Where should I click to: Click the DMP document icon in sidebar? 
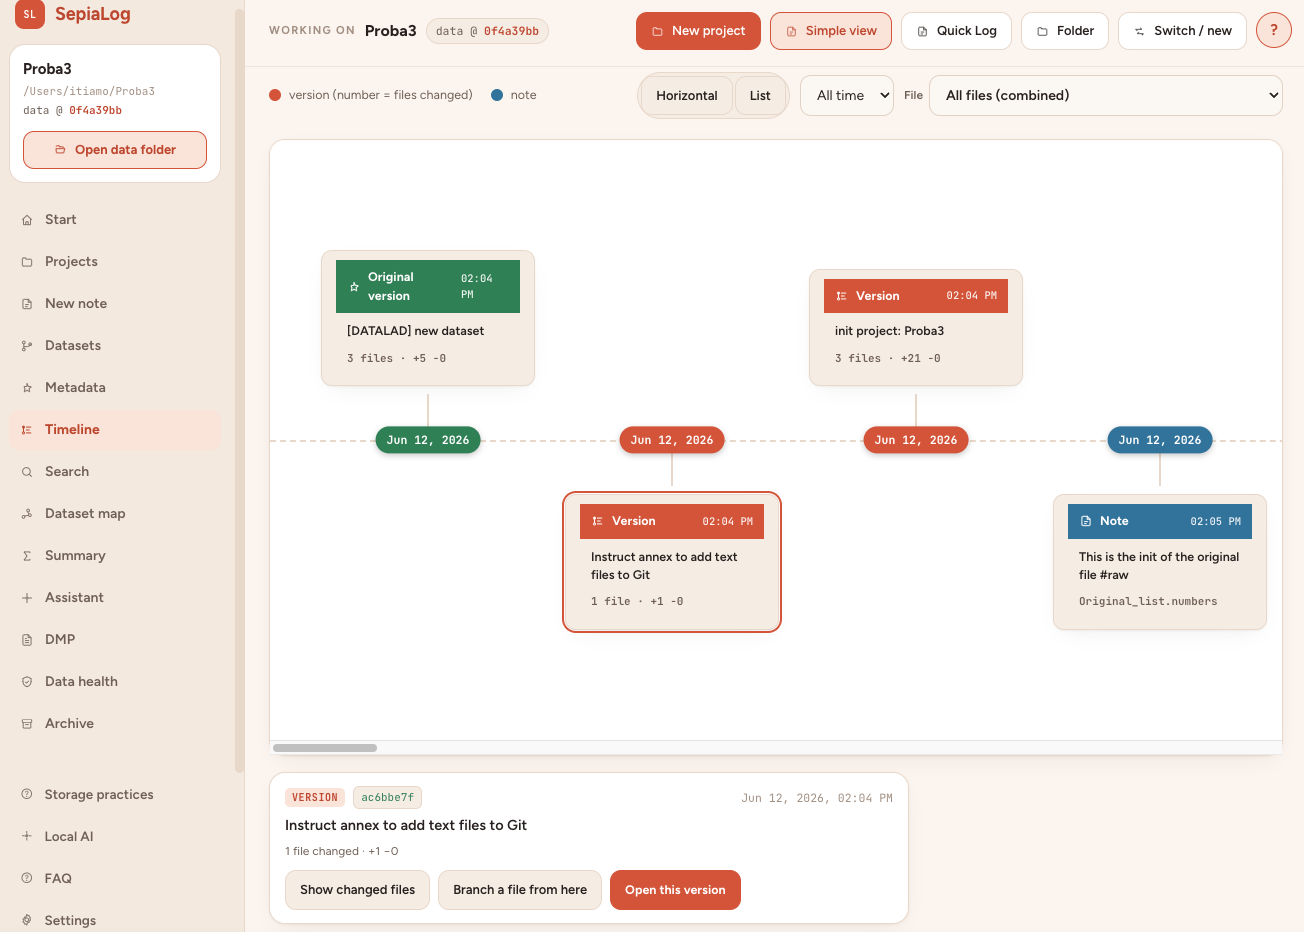pos(27,640)
